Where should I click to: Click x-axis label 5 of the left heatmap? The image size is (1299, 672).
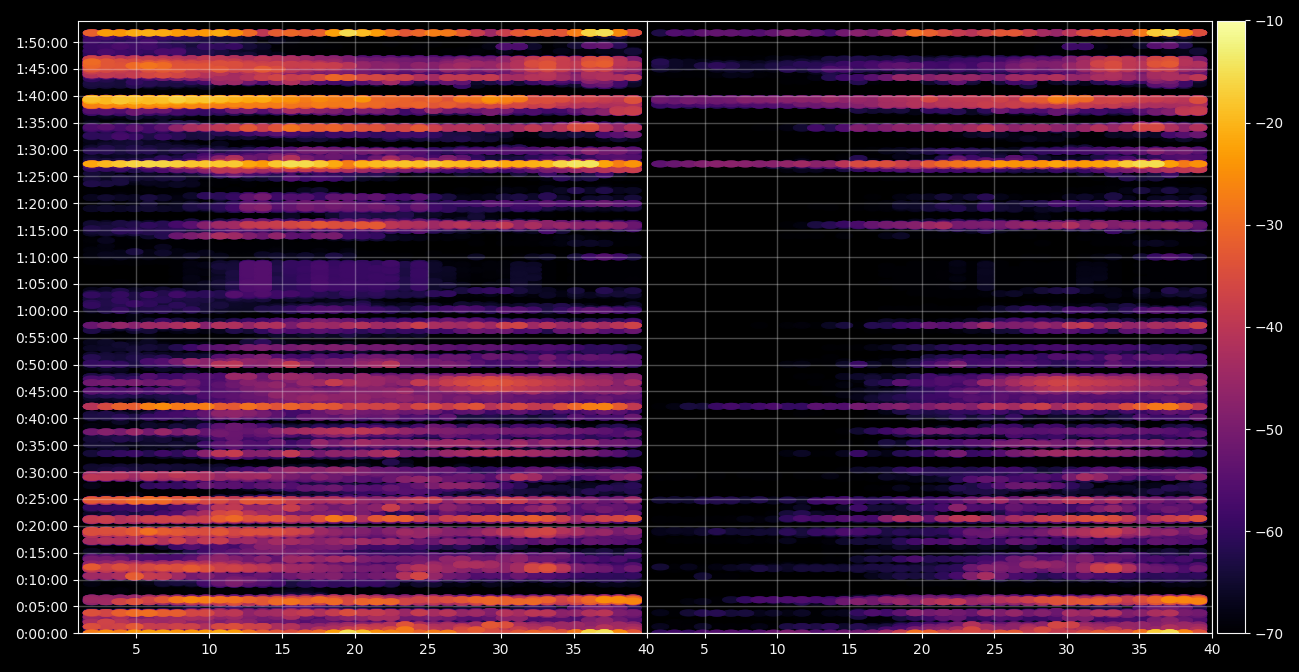pos(136,649)
